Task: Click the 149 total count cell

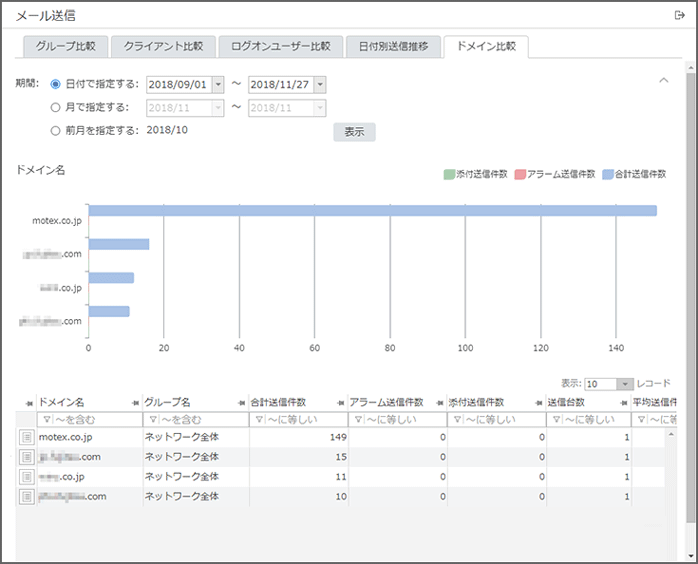Action: coord(299,437)
